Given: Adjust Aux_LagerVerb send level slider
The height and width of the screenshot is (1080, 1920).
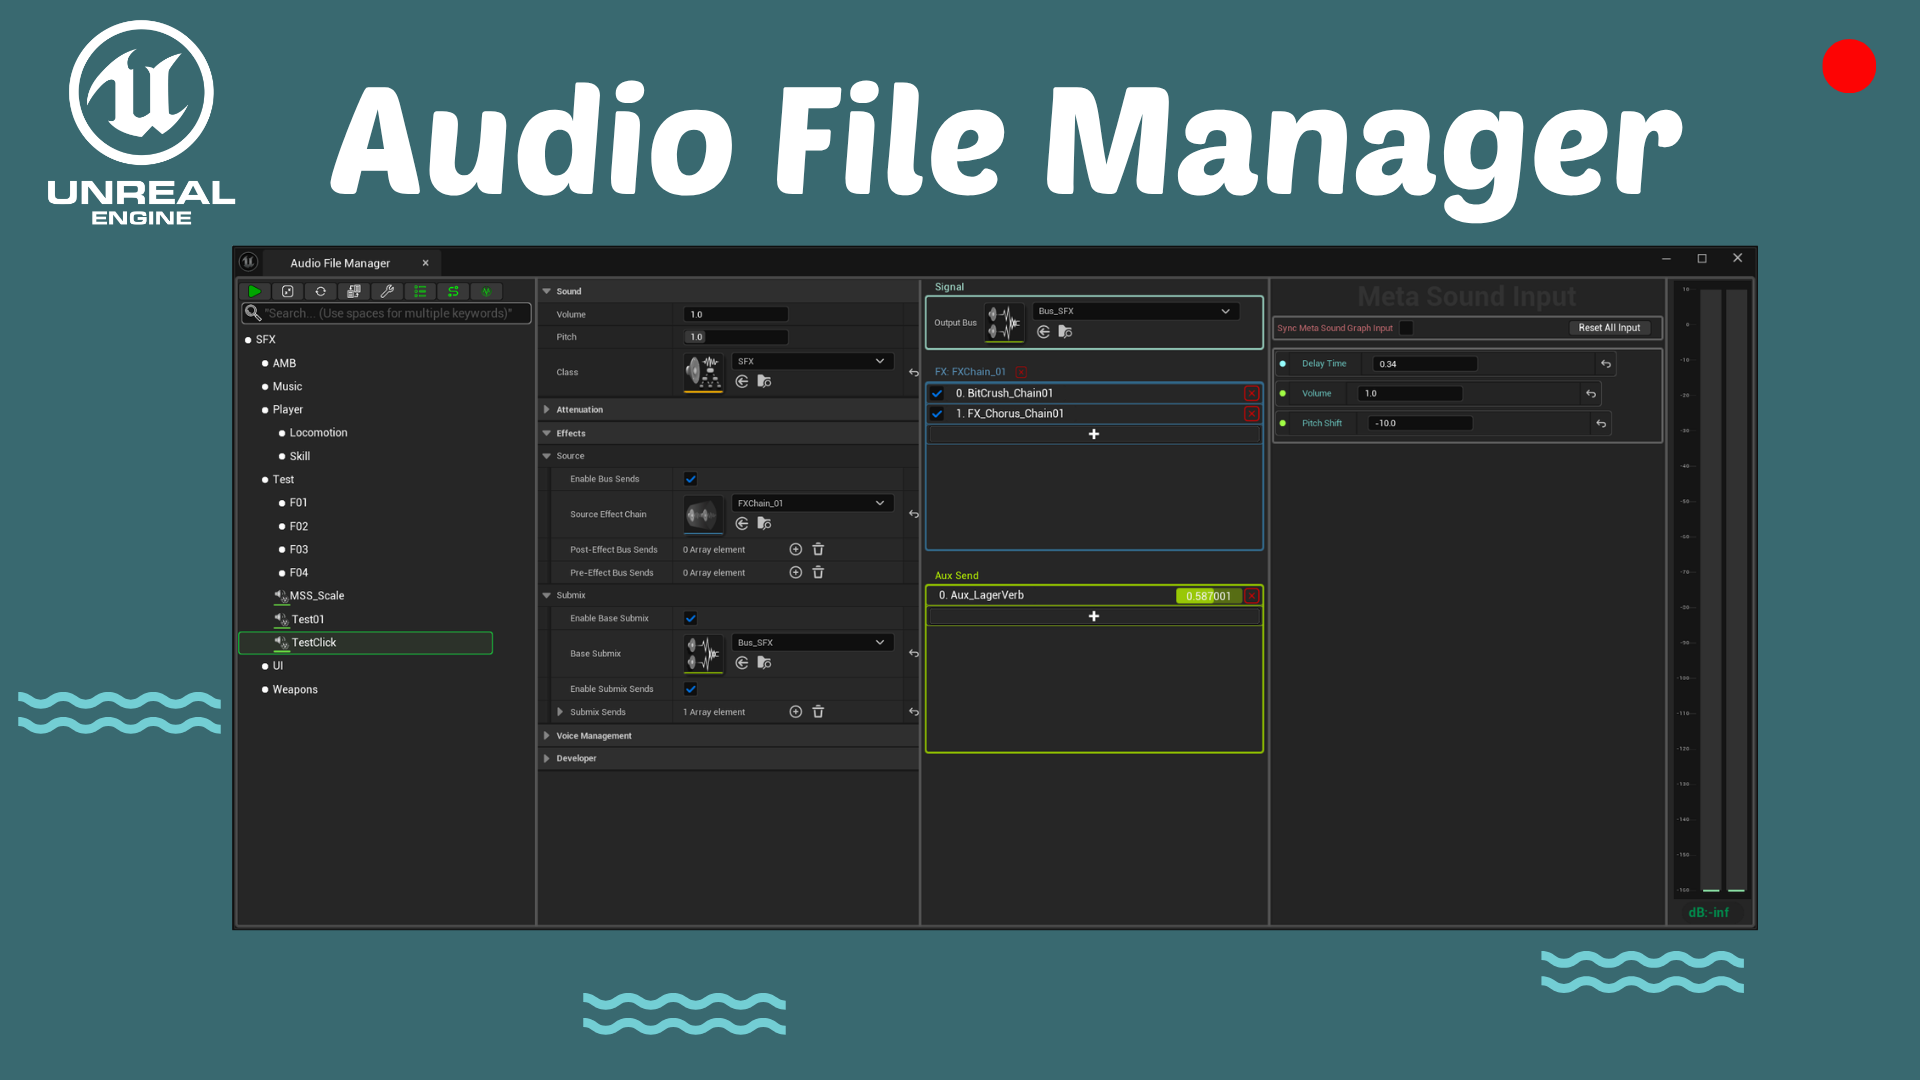Looking at the screenshot, I should (1208, 596).
